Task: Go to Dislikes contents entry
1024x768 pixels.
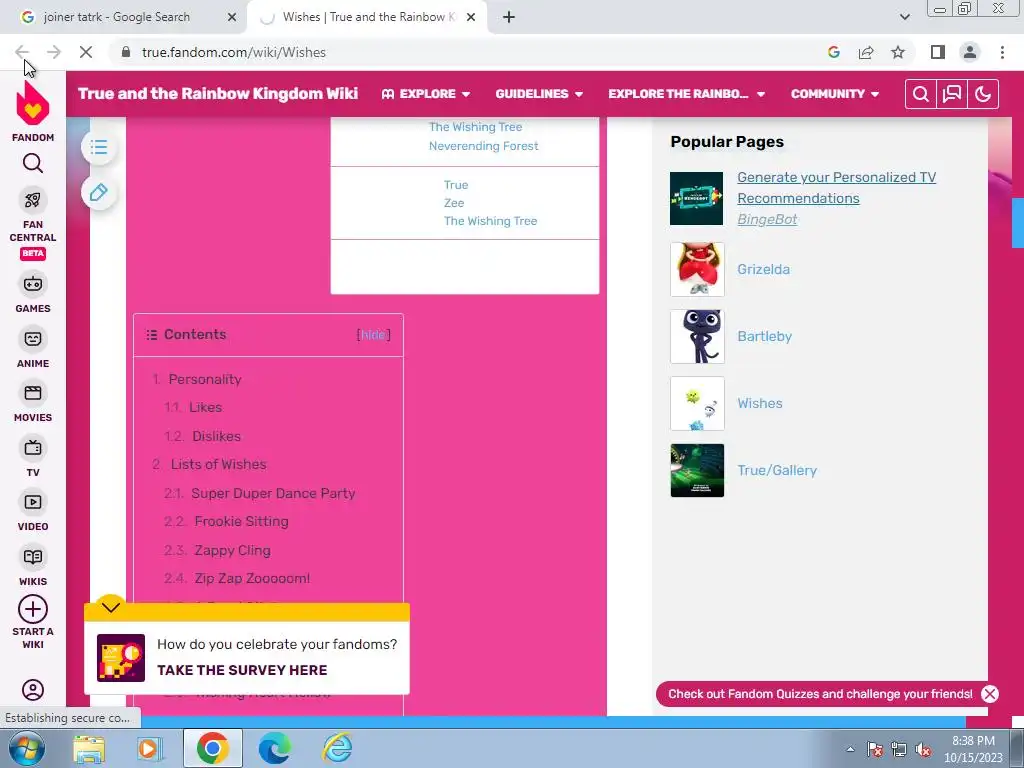Action: 216,436
